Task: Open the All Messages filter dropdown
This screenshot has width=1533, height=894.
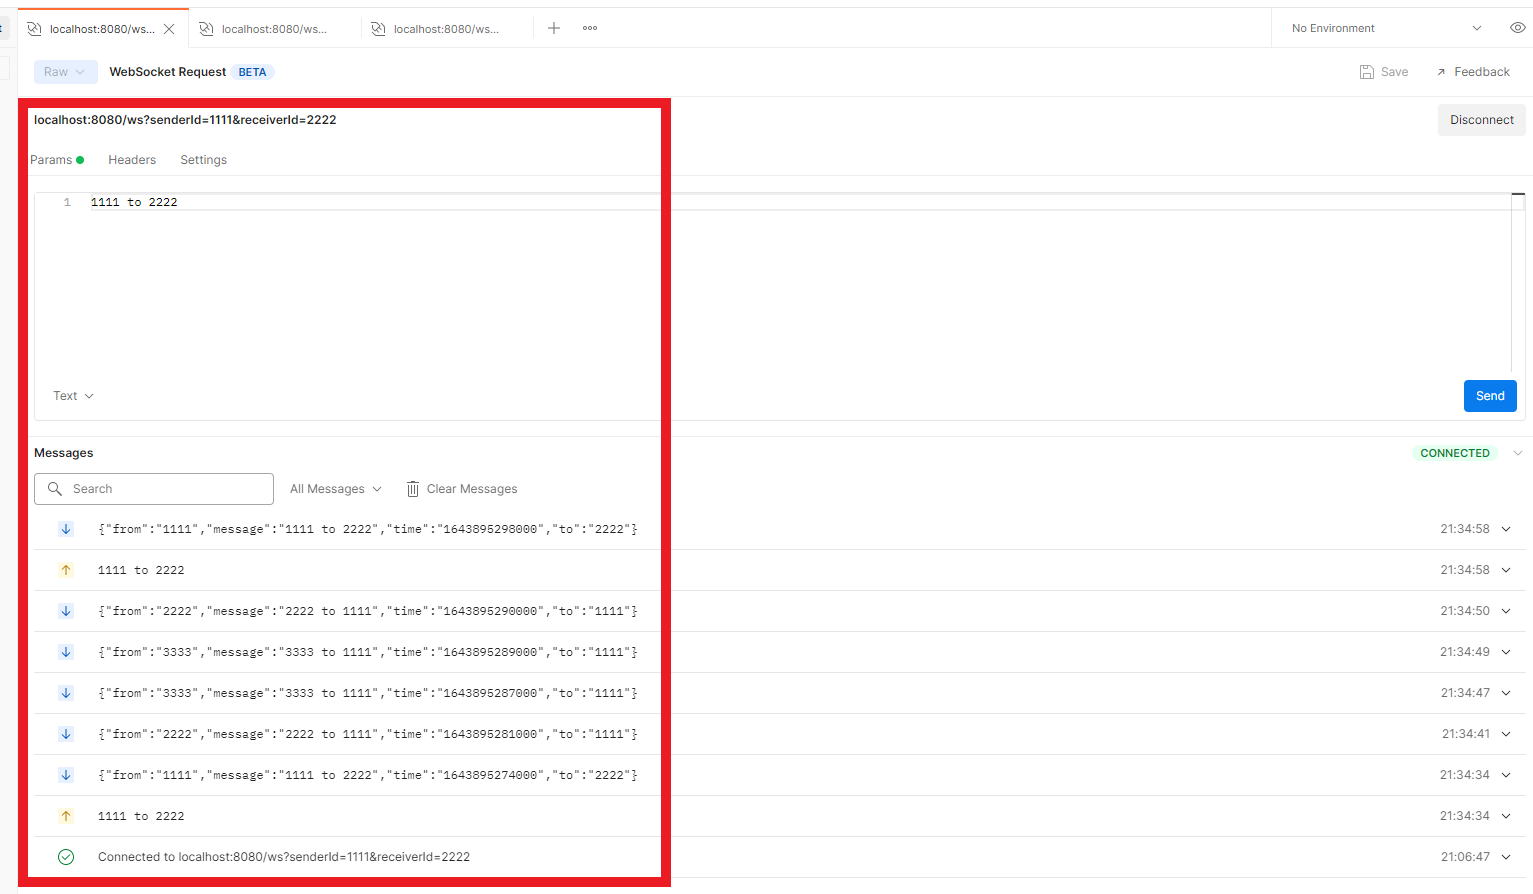Action: click(335, 489)
